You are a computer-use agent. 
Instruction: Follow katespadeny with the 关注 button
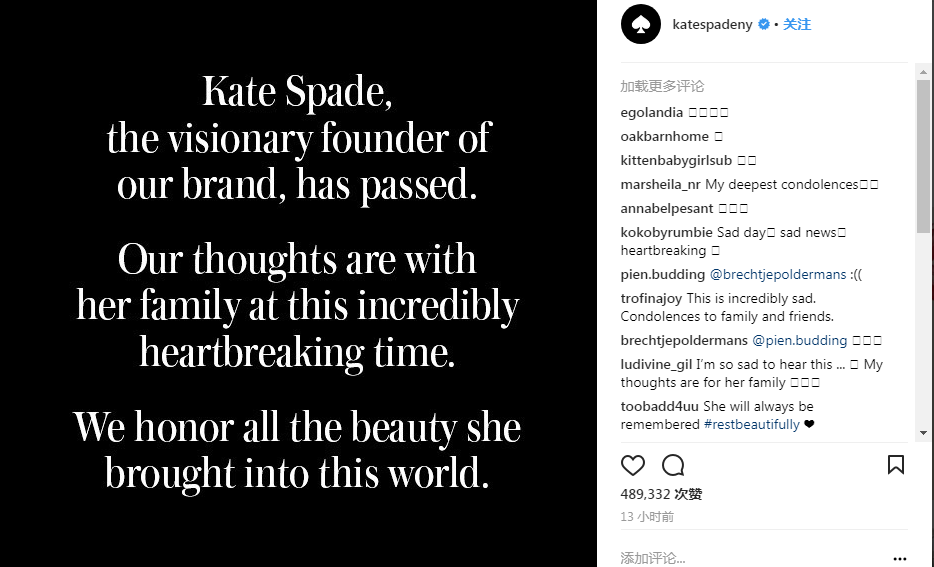[797, 24]
